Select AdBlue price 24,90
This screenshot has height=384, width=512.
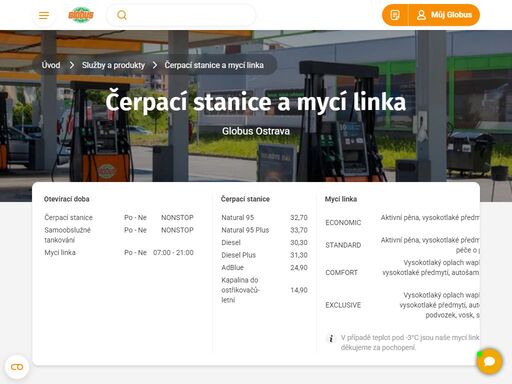(x=299, y=268)
